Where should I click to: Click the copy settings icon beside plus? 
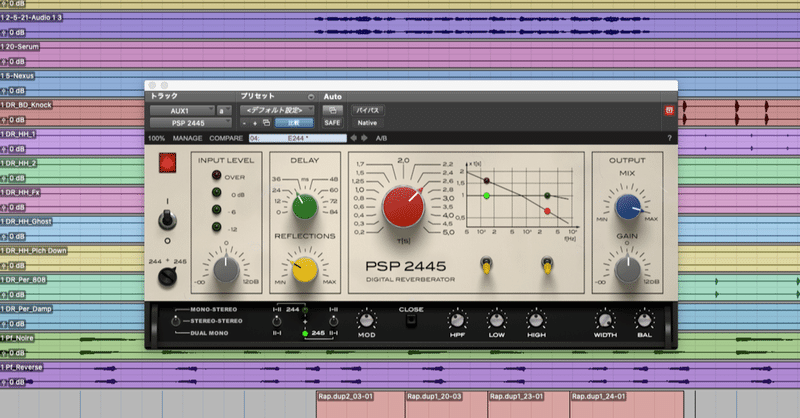point(266,123)
